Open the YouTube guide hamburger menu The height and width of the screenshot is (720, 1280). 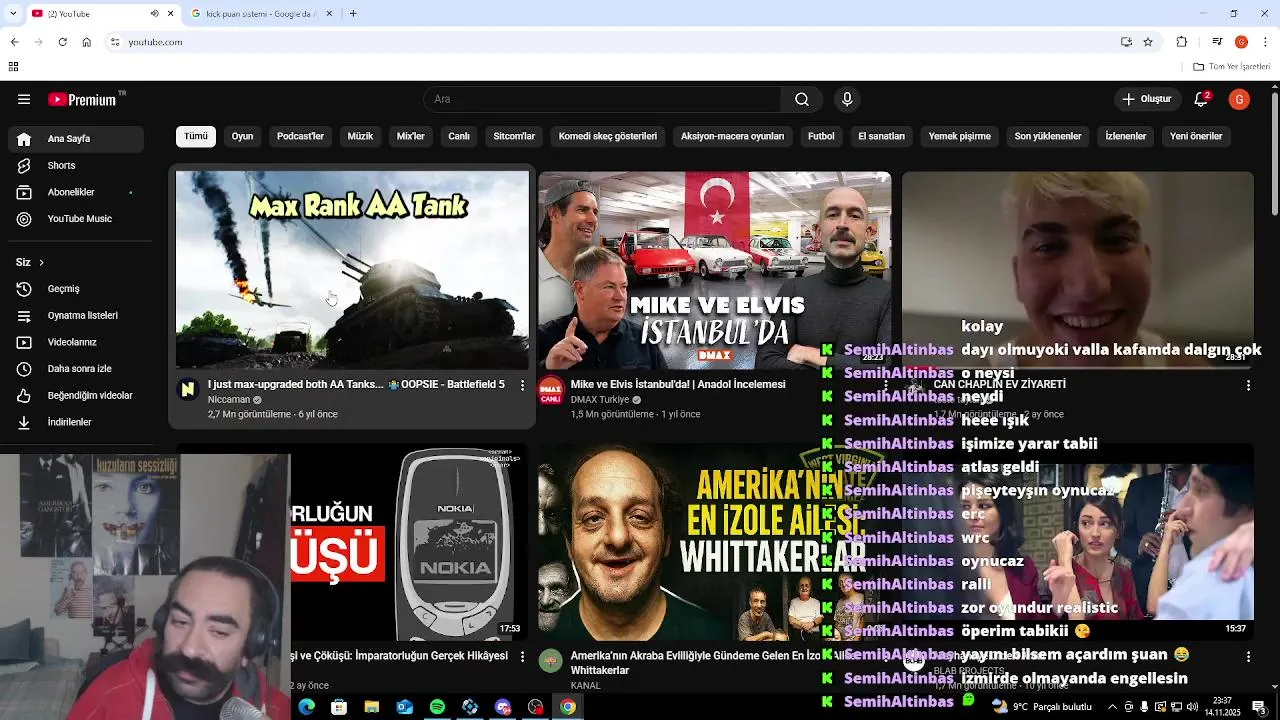[x=24, y=99]
